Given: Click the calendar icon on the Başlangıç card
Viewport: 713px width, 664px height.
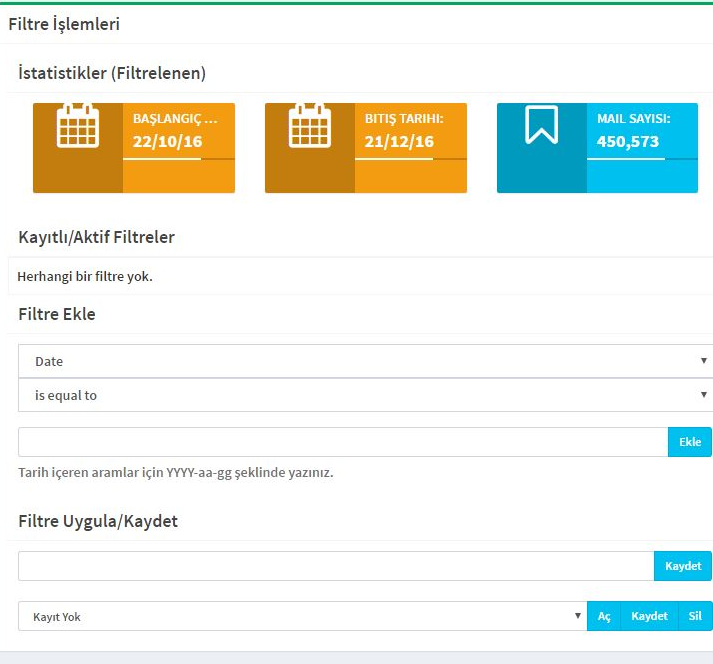Looking at the screenshot, I should click(x=77, y=127).
